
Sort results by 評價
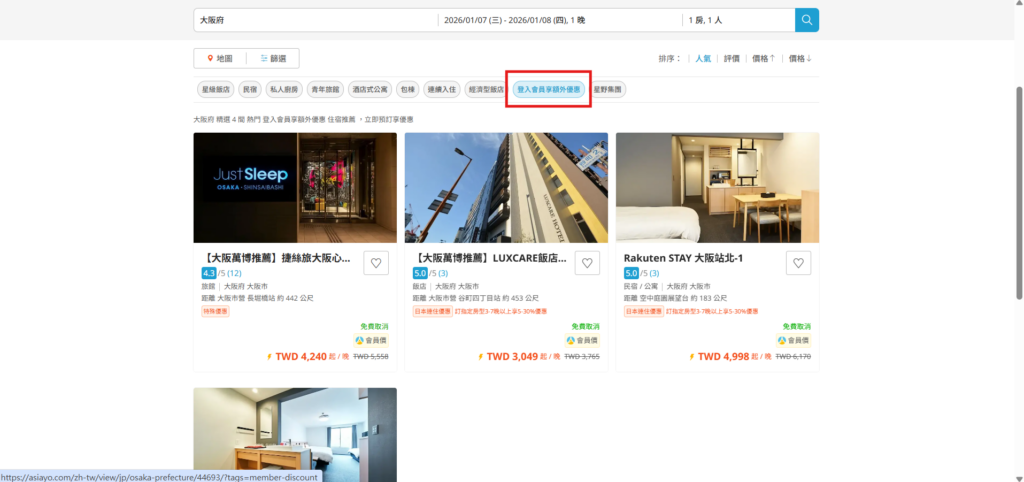point(731,58)
